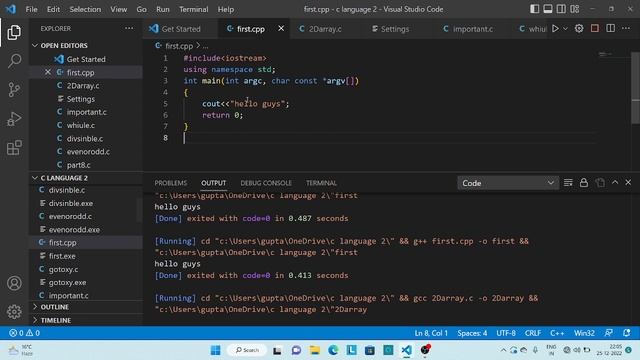Image resolution: width=640 pixels, height=360 pixels.
Task: Split the editor to the right
Action: (x=611, y=29)
